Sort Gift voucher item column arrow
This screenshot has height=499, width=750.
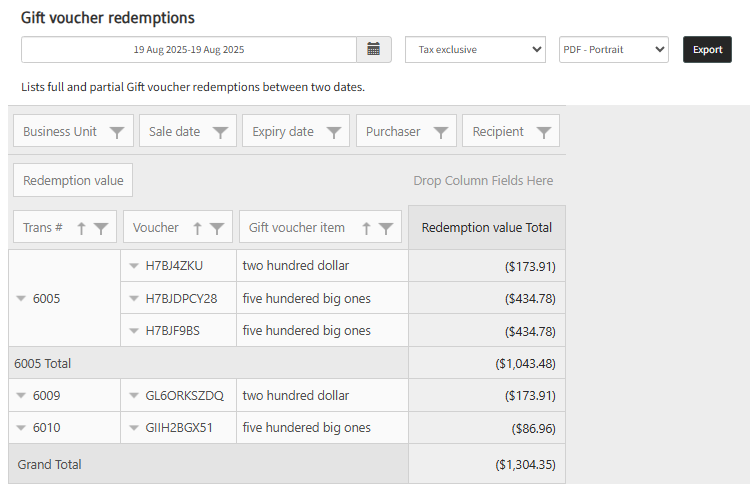[x=366, y=228]
